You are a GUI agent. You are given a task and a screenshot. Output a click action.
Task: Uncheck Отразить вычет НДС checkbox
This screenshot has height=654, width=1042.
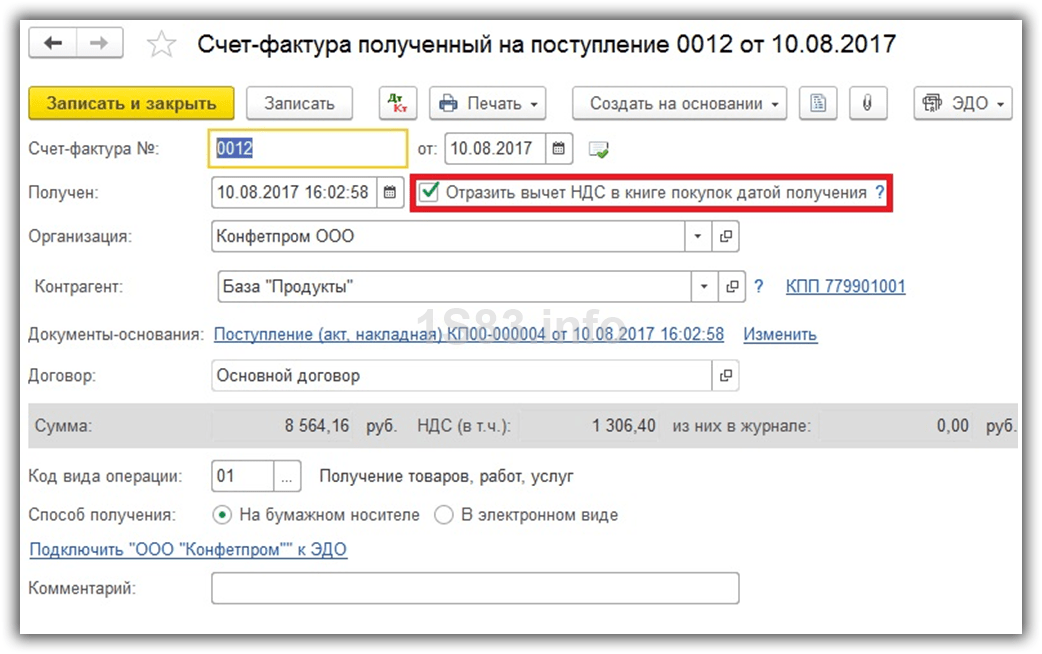[430, 192]
